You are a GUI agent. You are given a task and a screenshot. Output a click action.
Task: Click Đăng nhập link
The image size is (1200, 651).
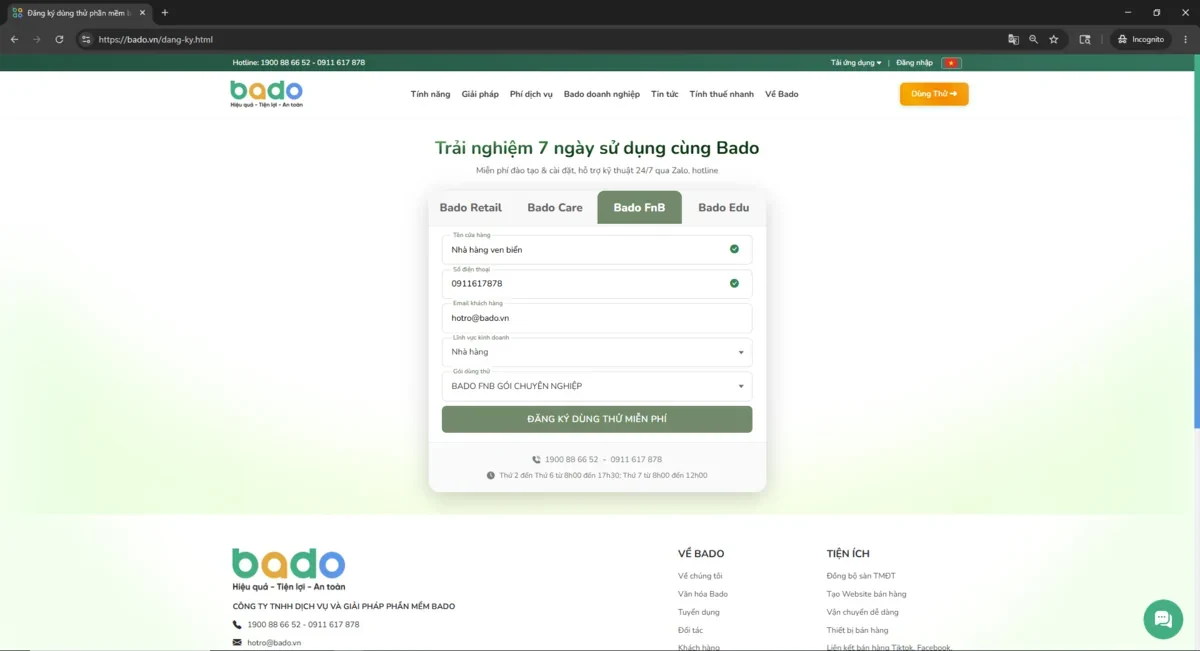(914, 63)
